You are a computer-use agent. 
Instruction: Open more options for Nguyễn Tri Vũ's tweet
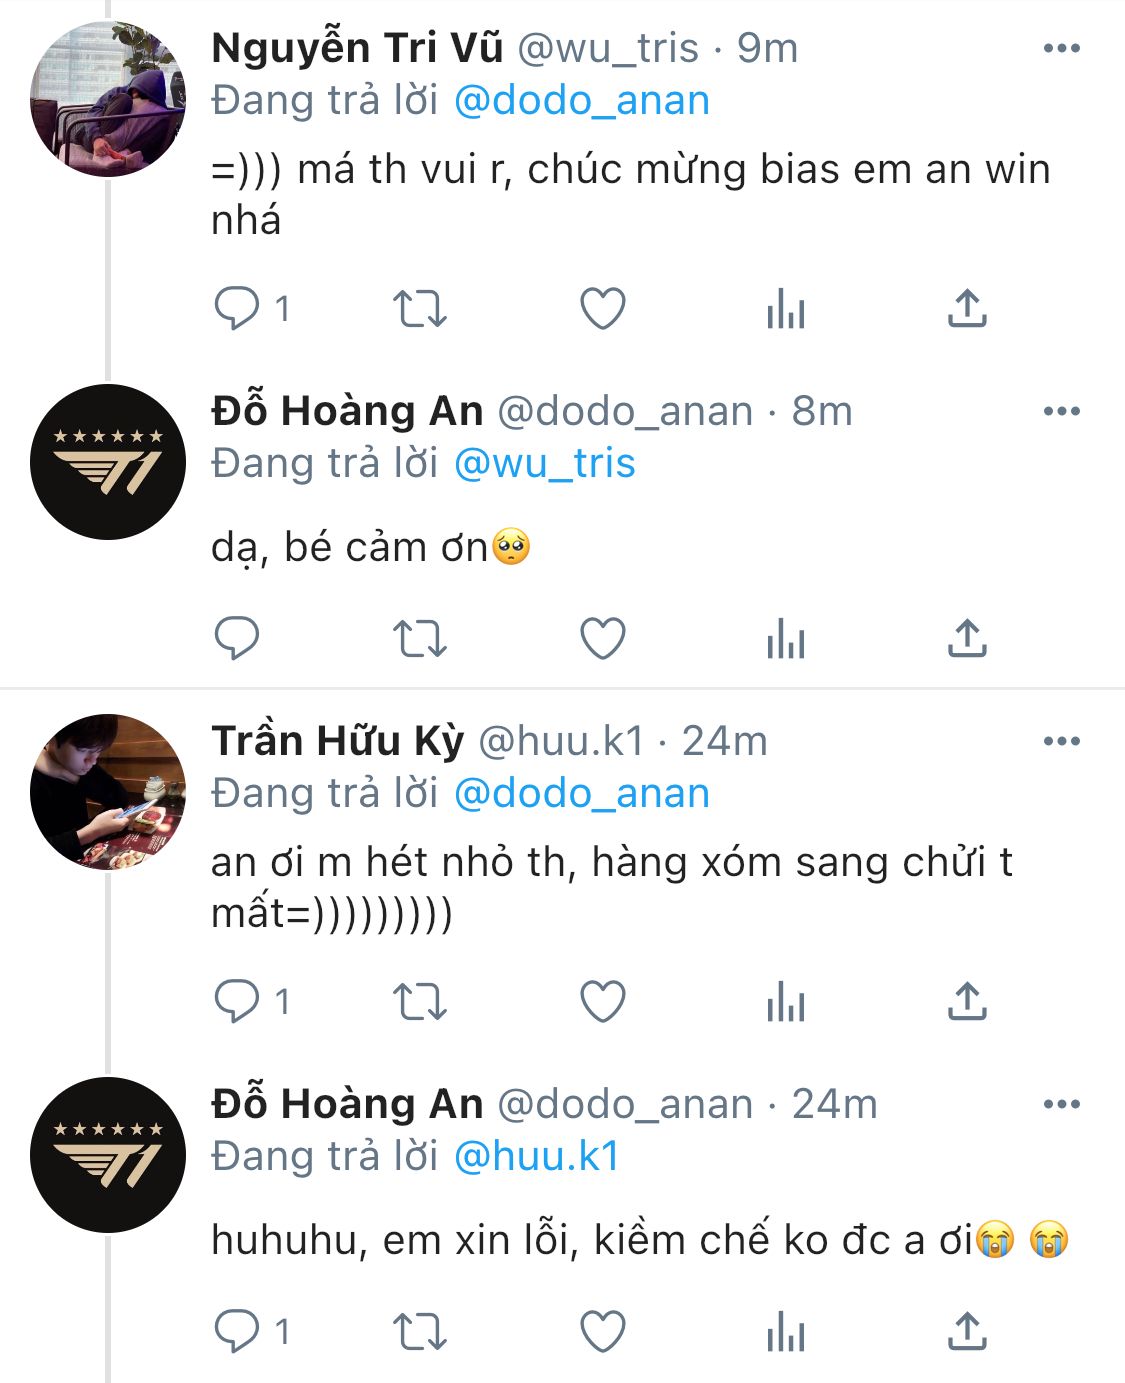click(x=1061, y=48)
